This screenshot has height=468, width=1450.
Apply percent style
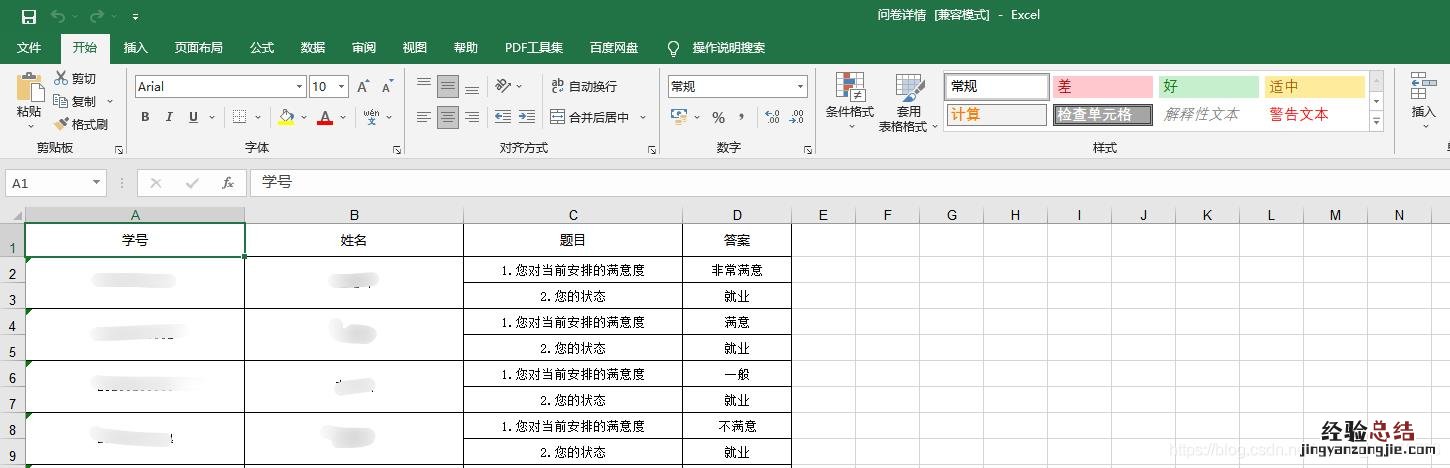pyautogui.click(x=718, y=117)
